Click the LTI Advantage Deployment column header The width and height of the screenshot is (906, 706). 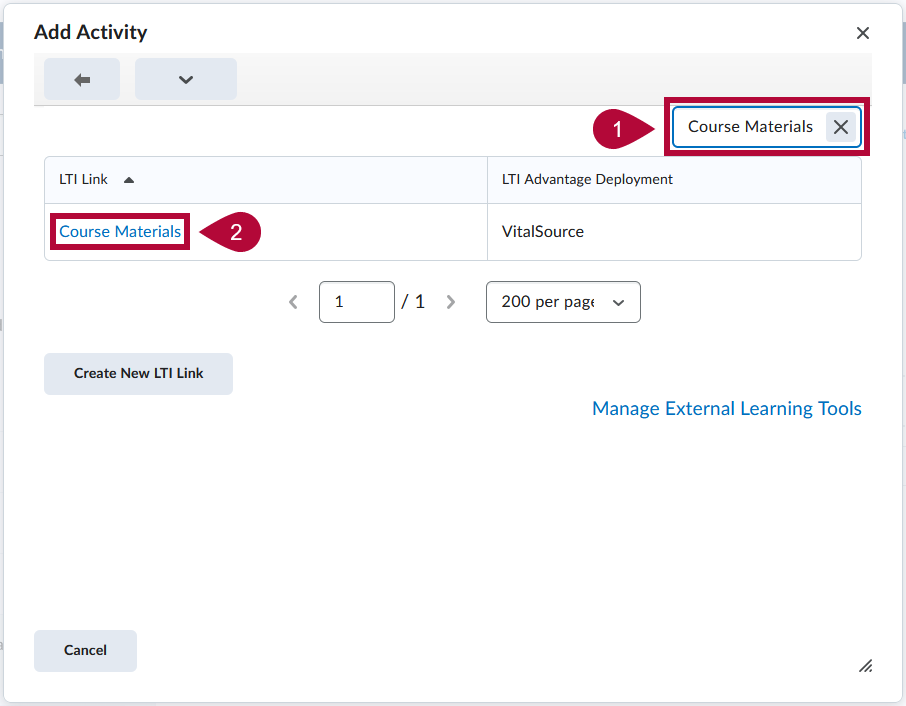586,180
